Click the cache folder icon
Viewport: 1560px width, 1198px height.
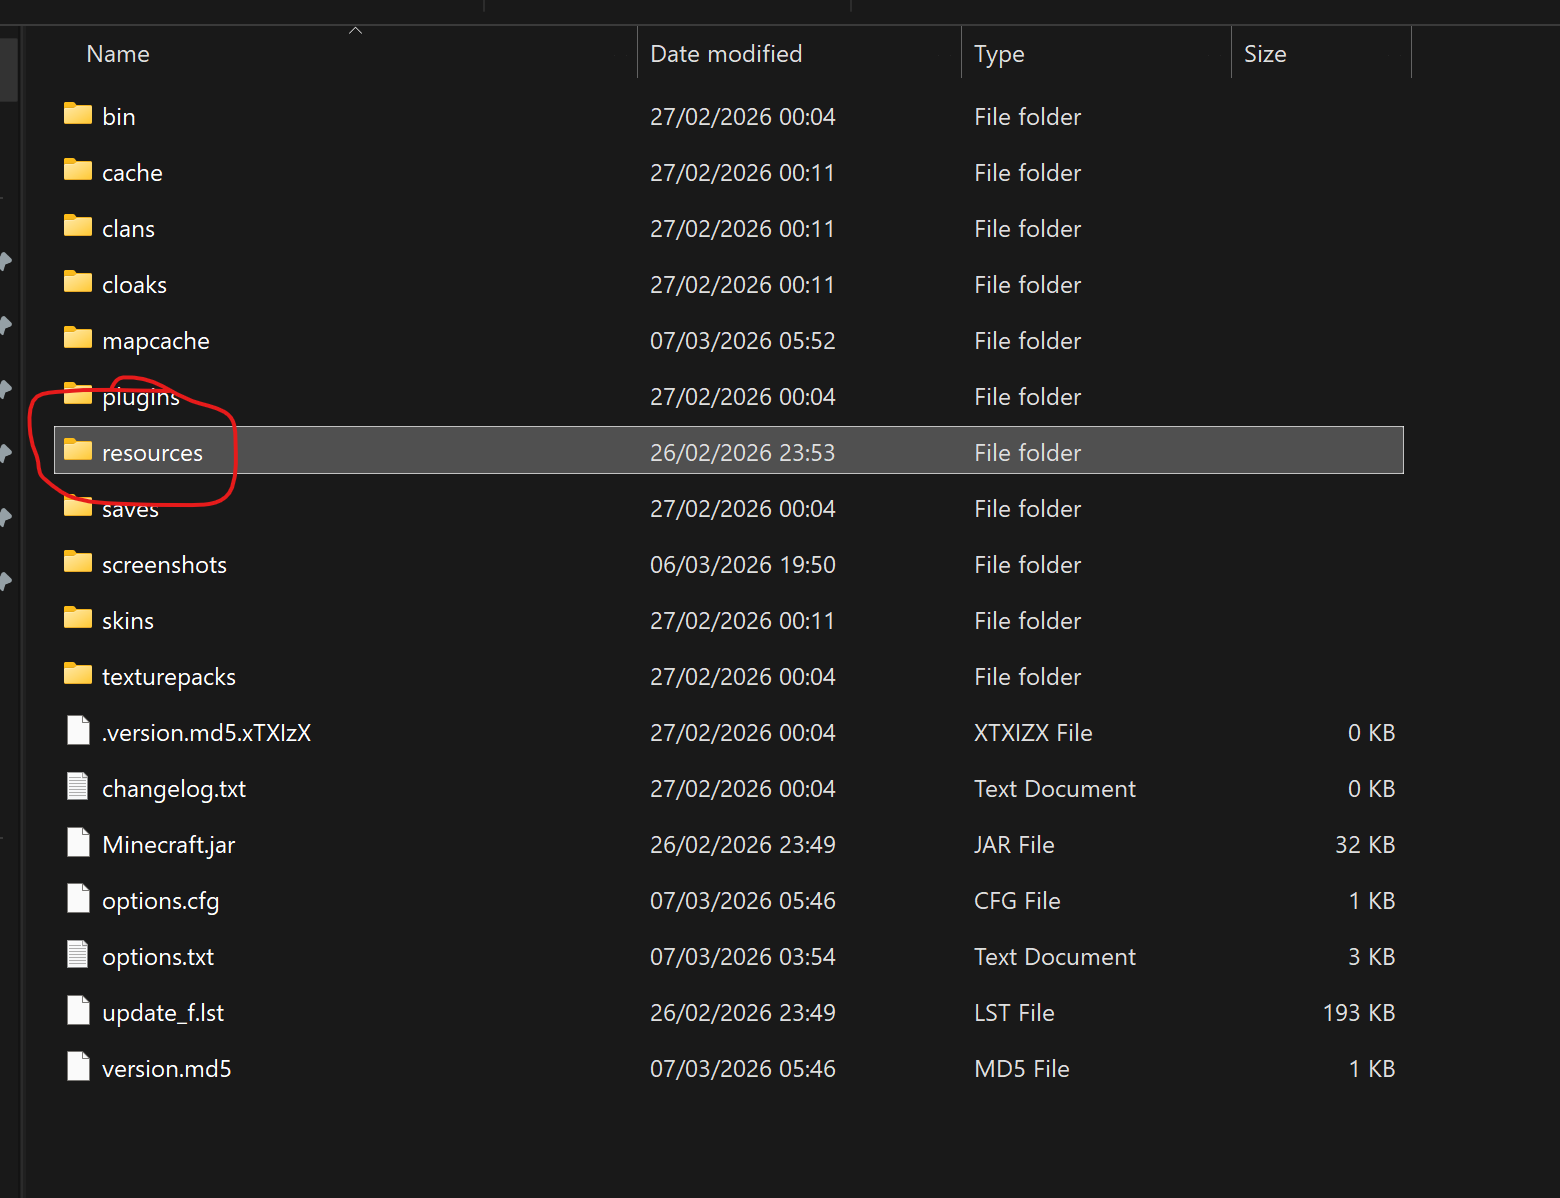tap(78, 170)
